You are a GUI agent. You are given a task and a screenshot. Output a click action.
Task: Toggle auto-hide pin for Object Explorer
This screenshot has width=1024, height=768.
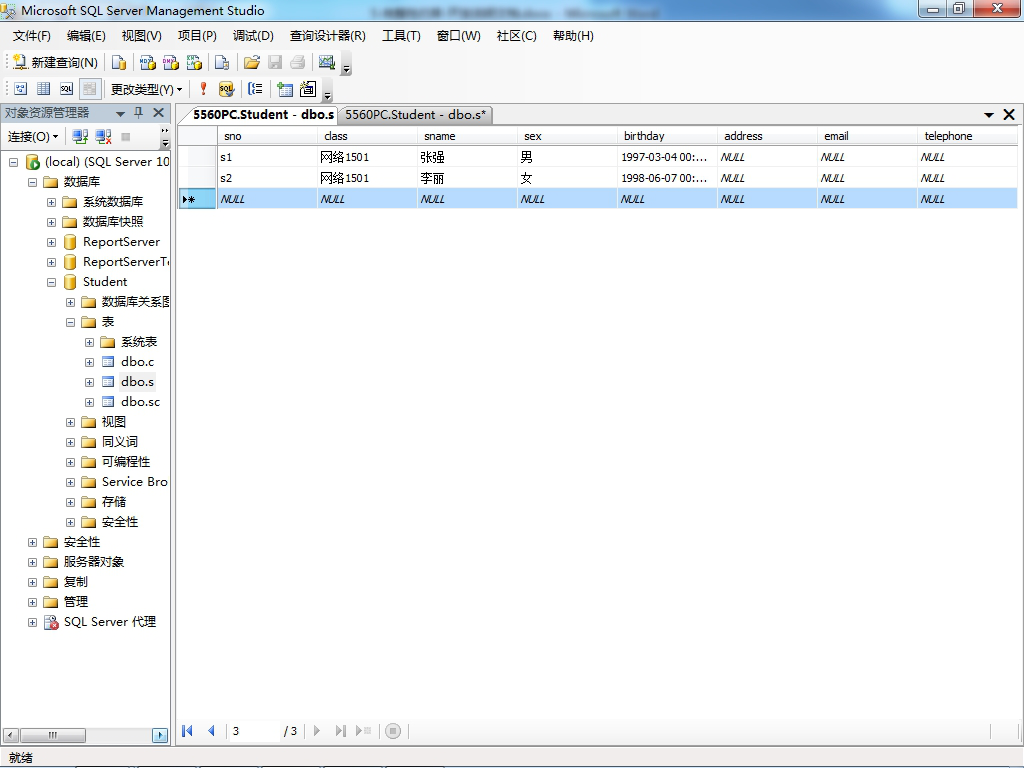coord(138,113)
